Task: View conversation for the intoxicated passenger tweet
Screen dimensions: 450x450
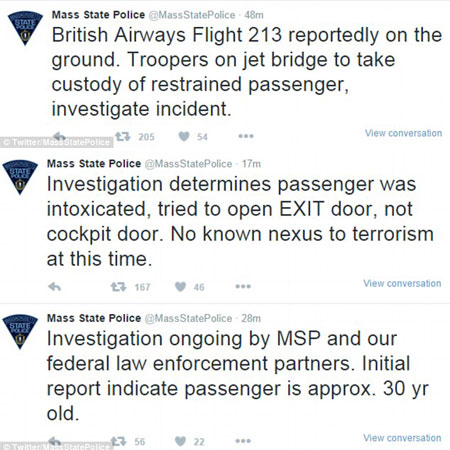Action: tap(402, 283)
